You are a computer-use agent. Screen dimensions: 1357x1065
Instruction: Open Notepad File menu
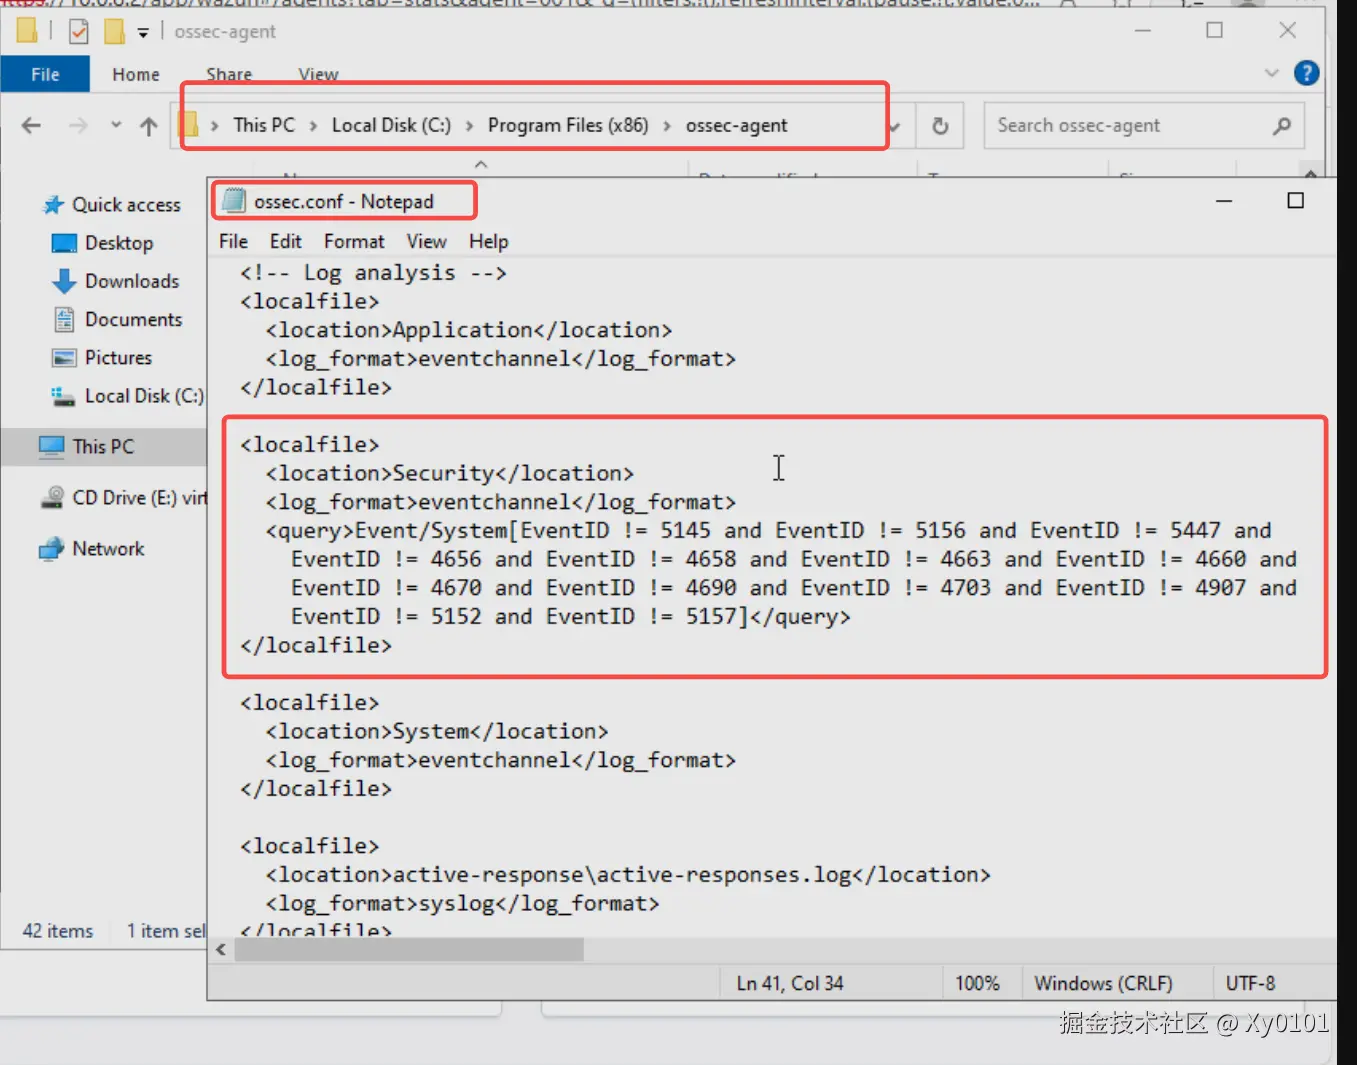(233, 241)
